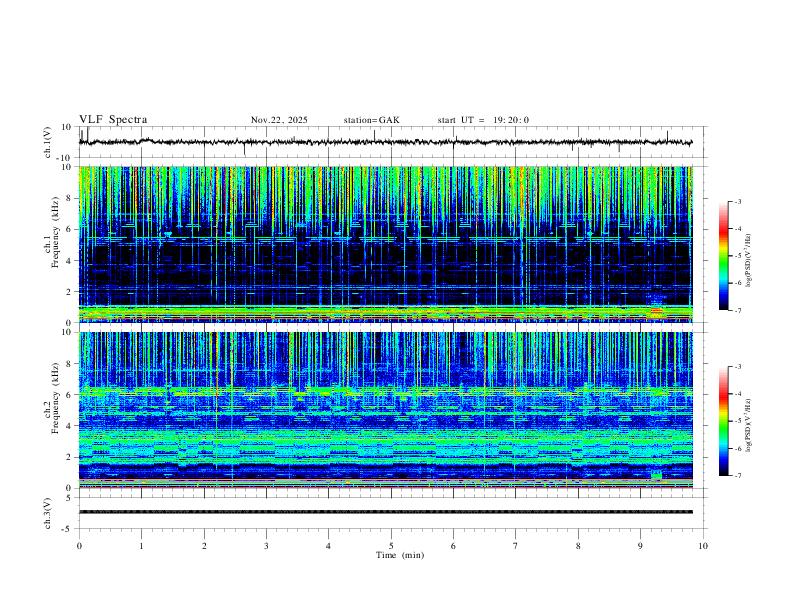Click the ch.1 waveform trace
792x612 pixels.
point(385,142)
